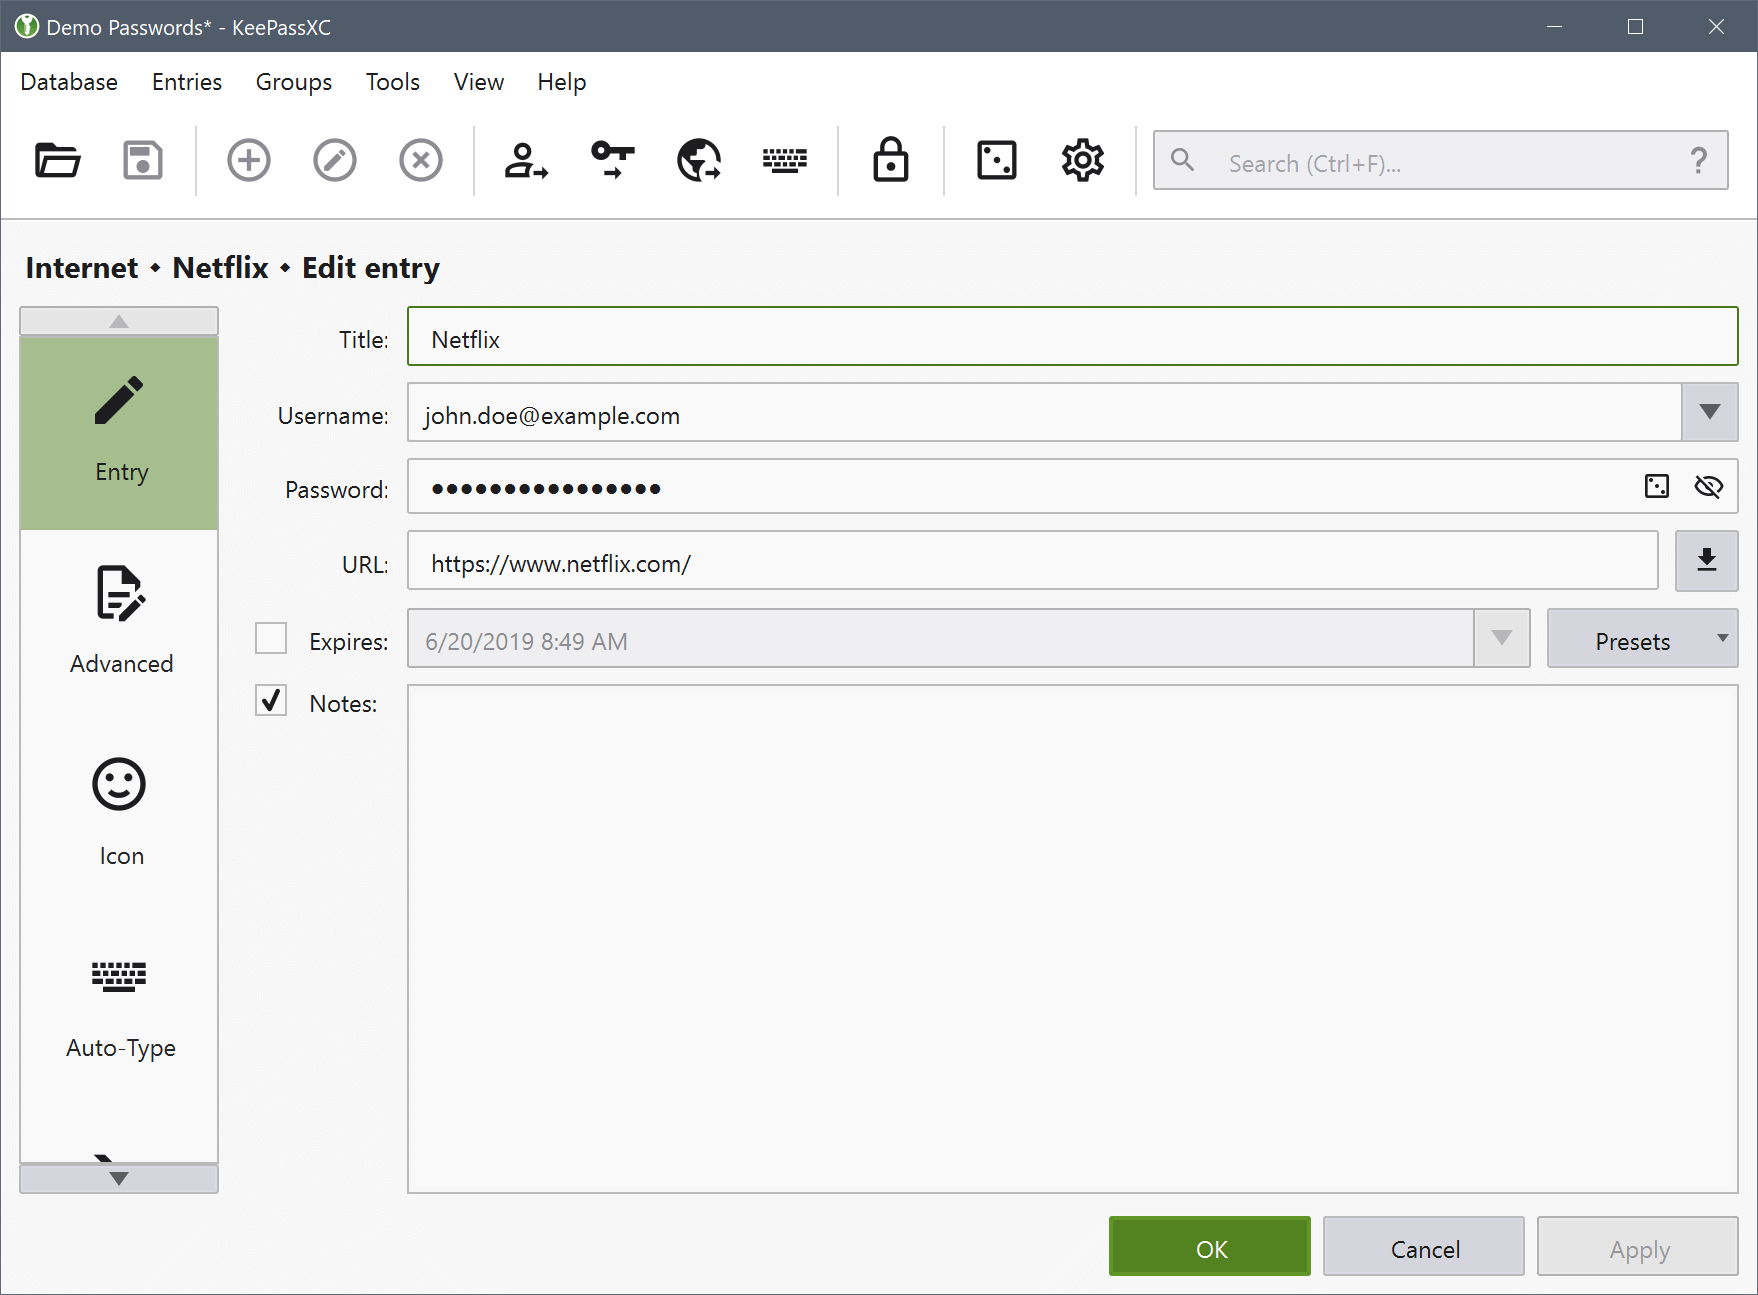Uncheck the Notes checkbox

click(270, 701)
